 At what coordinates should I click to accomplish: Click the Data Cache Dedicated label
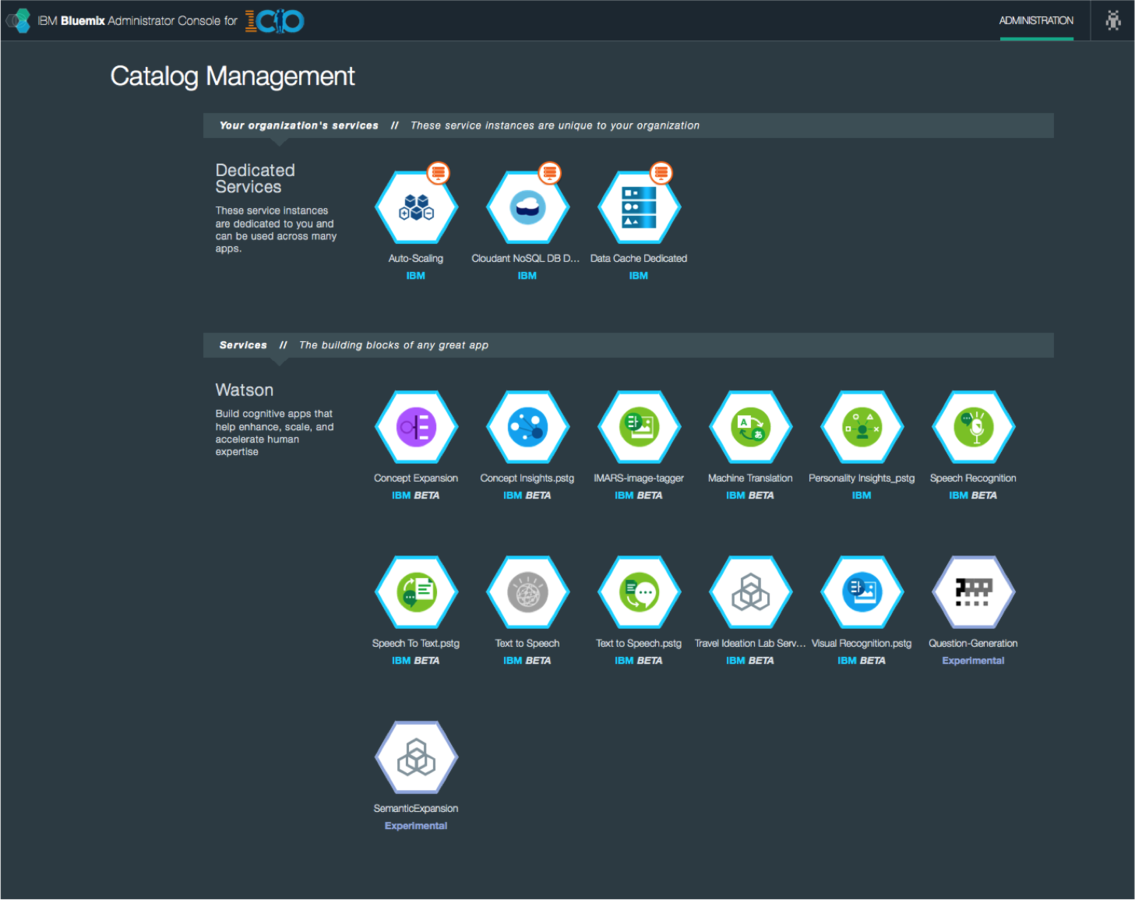(x=638, y=258)
